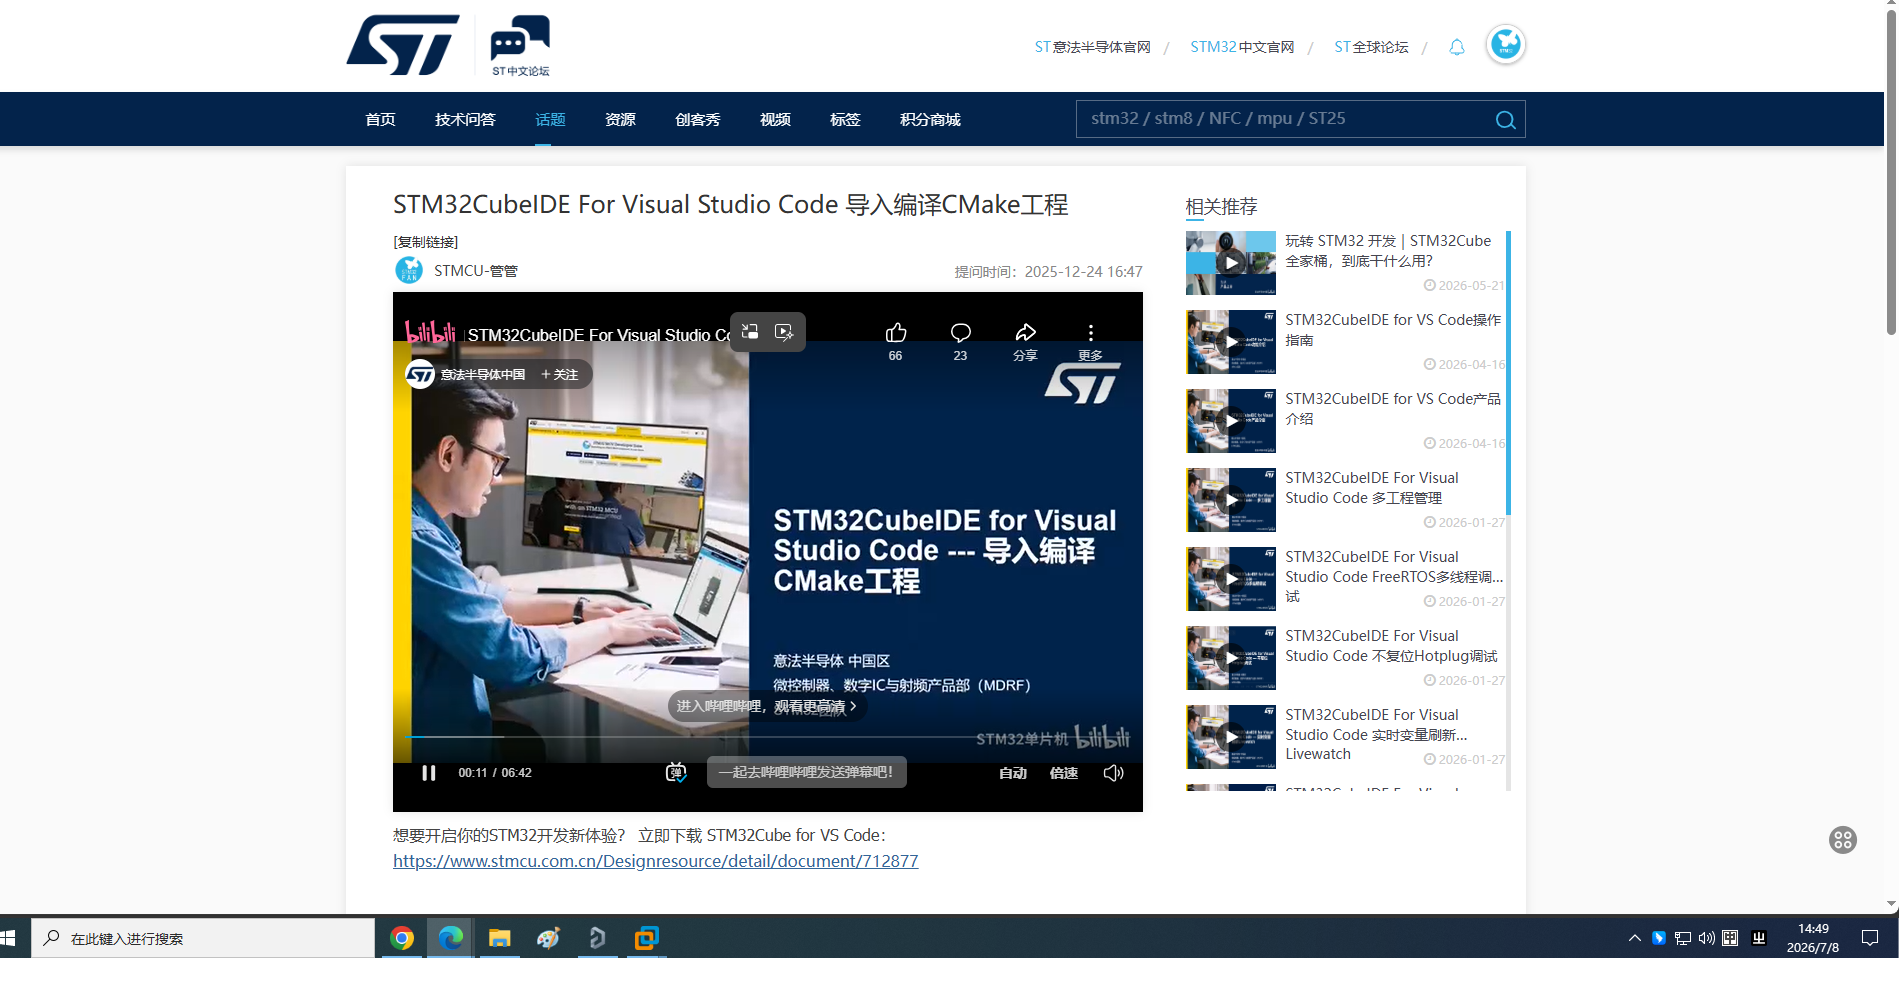This screenshot has height=1000, width=1899.
Task: Open video comments bubble icon
Action: pos(960,333)
